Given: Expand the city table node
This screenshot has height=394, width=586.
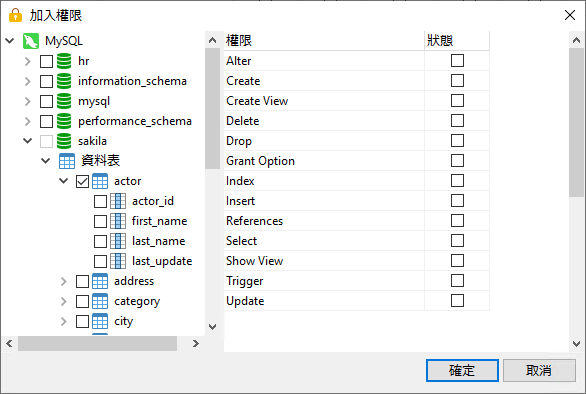Looking at the screenshot, I should coord(64,321).
